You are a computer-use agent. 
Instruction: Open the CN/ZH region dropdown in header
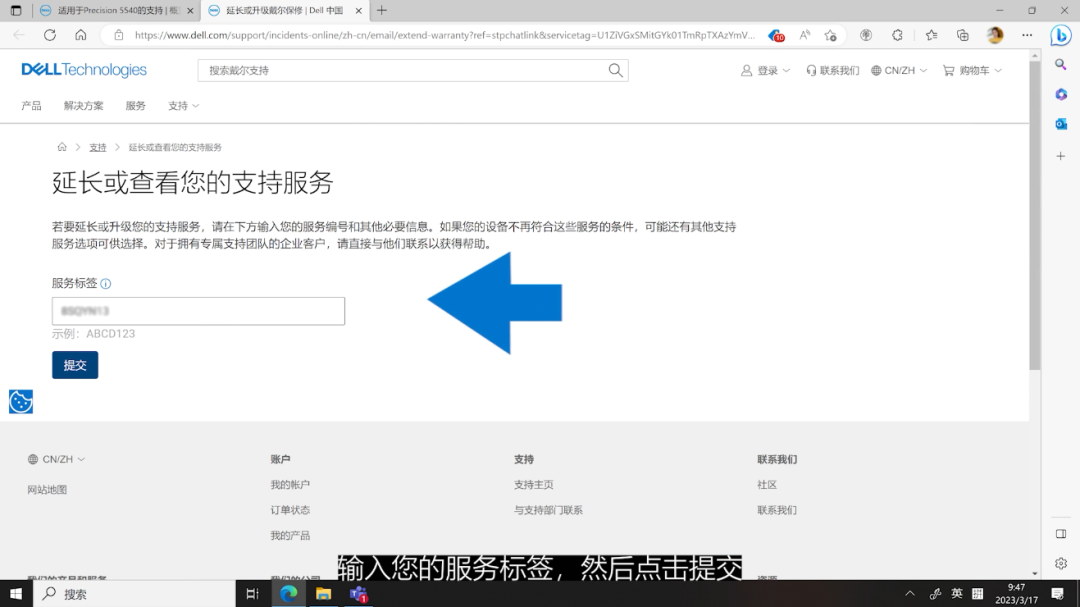897,70
